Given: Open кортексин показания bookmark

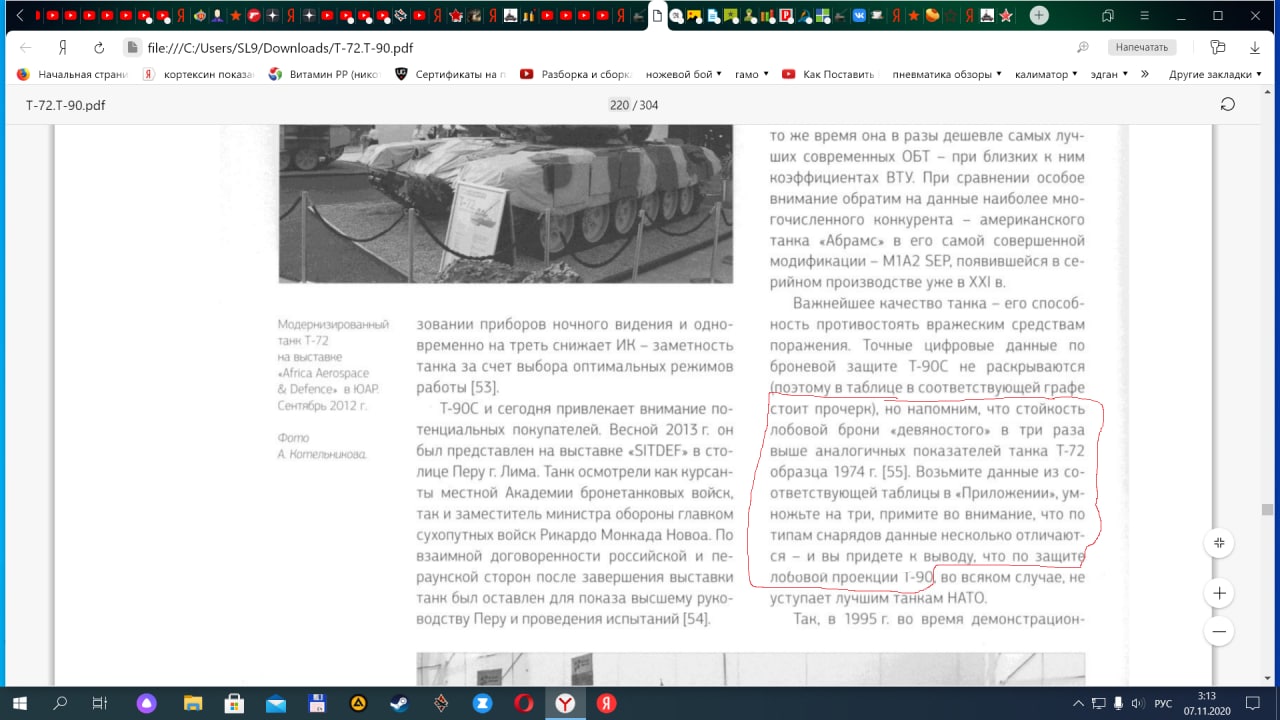Looking at the screenshot, I should click(198, 74).
